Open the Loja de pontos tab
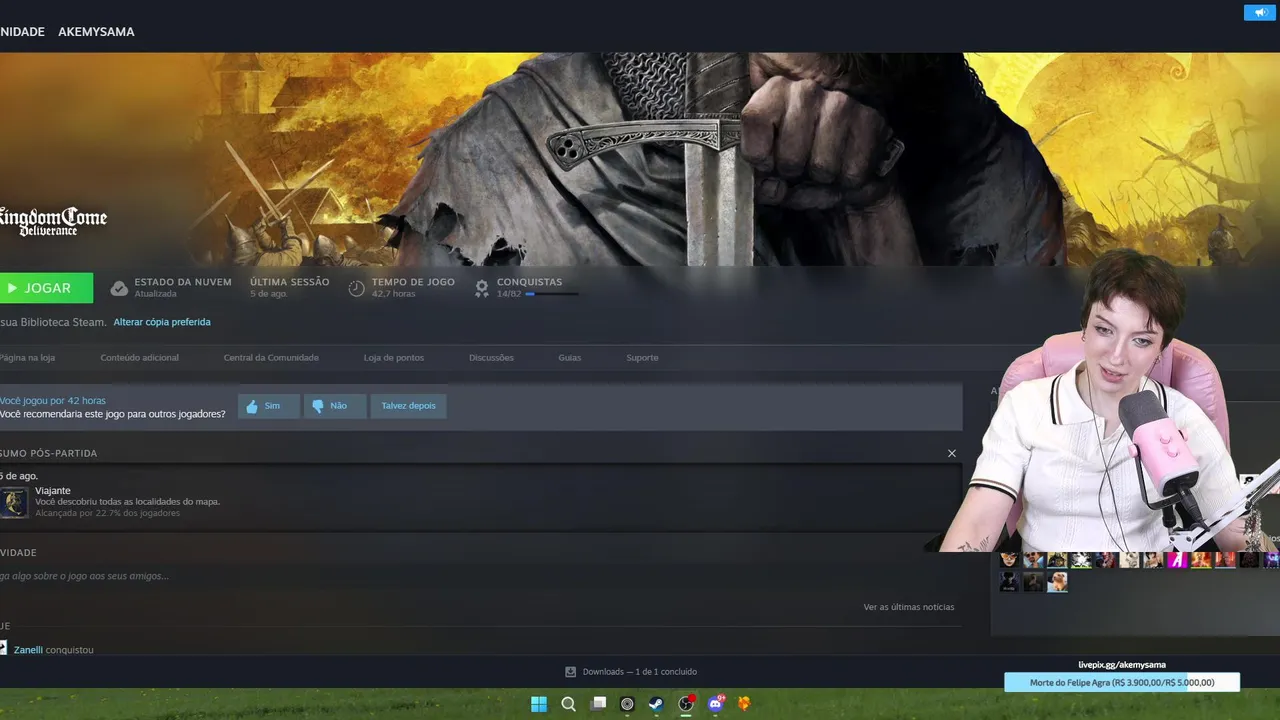Viewport: 1280px width, 720px height. (x=394, y=357)
